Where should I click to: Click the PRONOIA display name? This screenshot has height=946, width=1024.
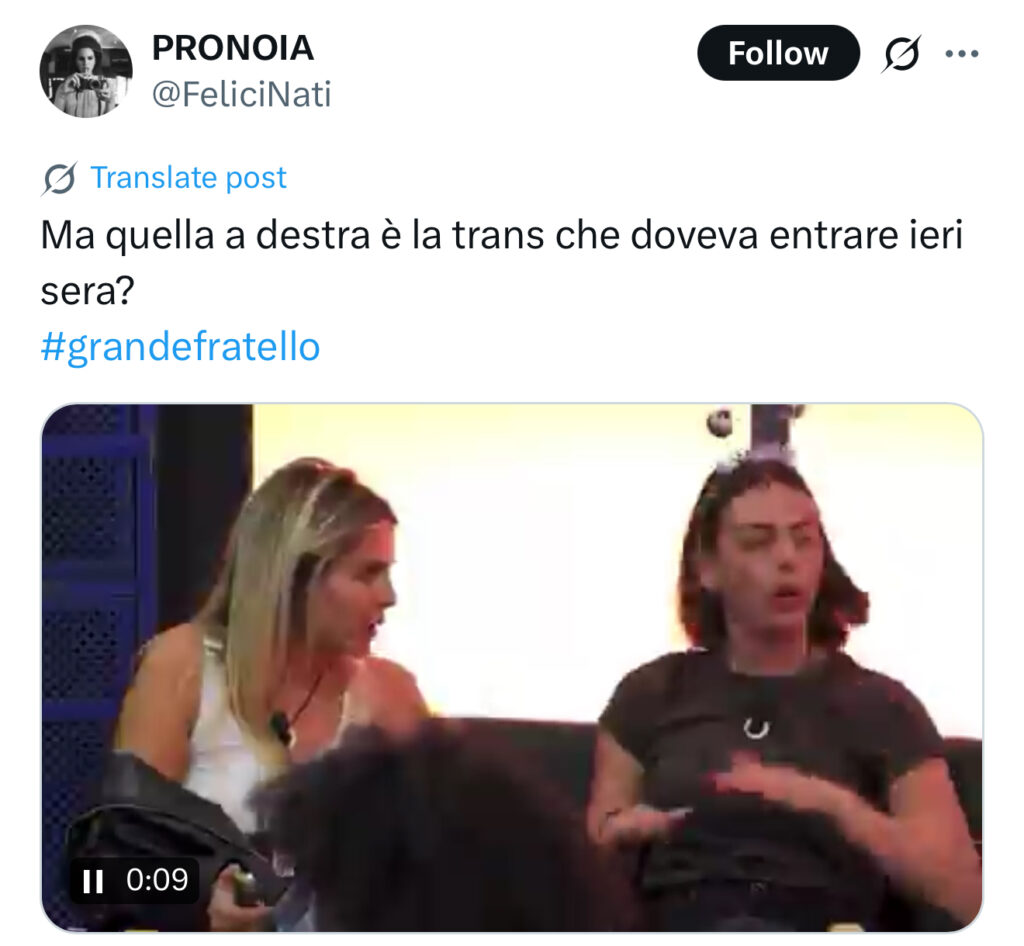coord(232,48)
